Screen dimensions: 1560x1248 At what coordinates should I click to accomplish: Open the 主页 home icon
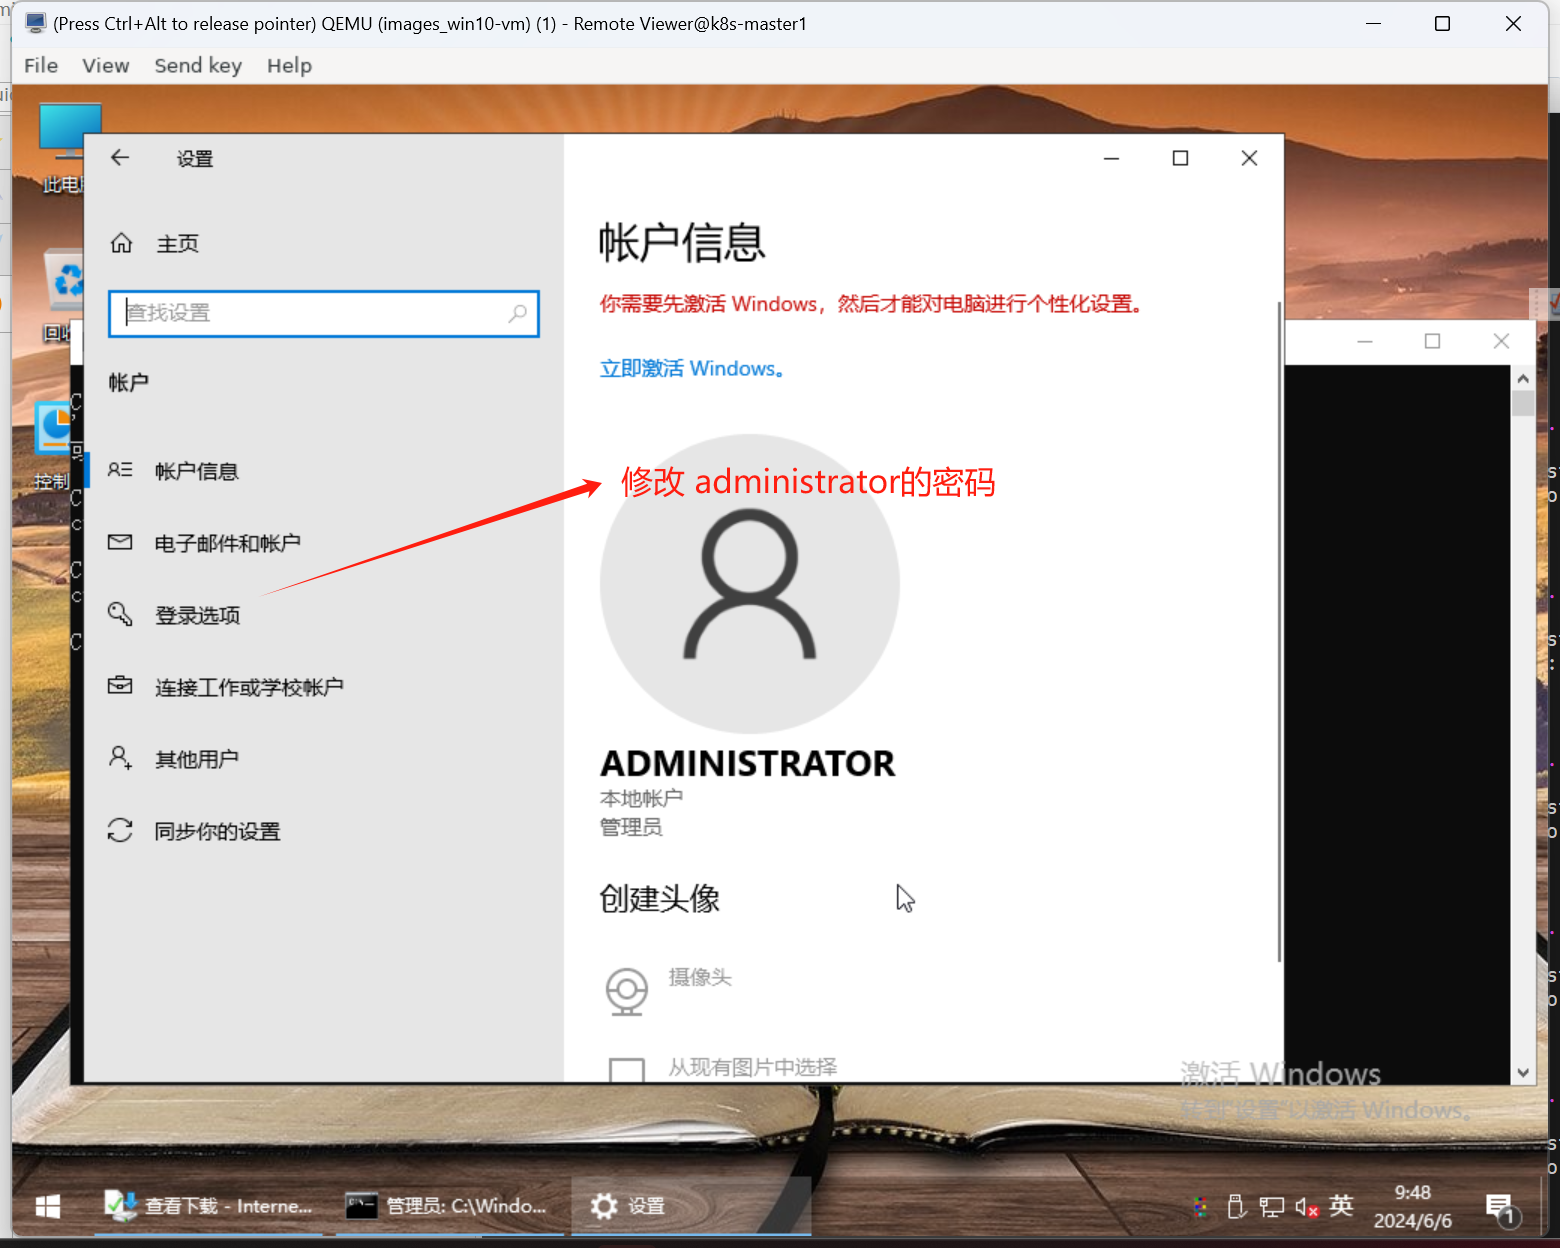pyautogui.click(x=121, y=243)
